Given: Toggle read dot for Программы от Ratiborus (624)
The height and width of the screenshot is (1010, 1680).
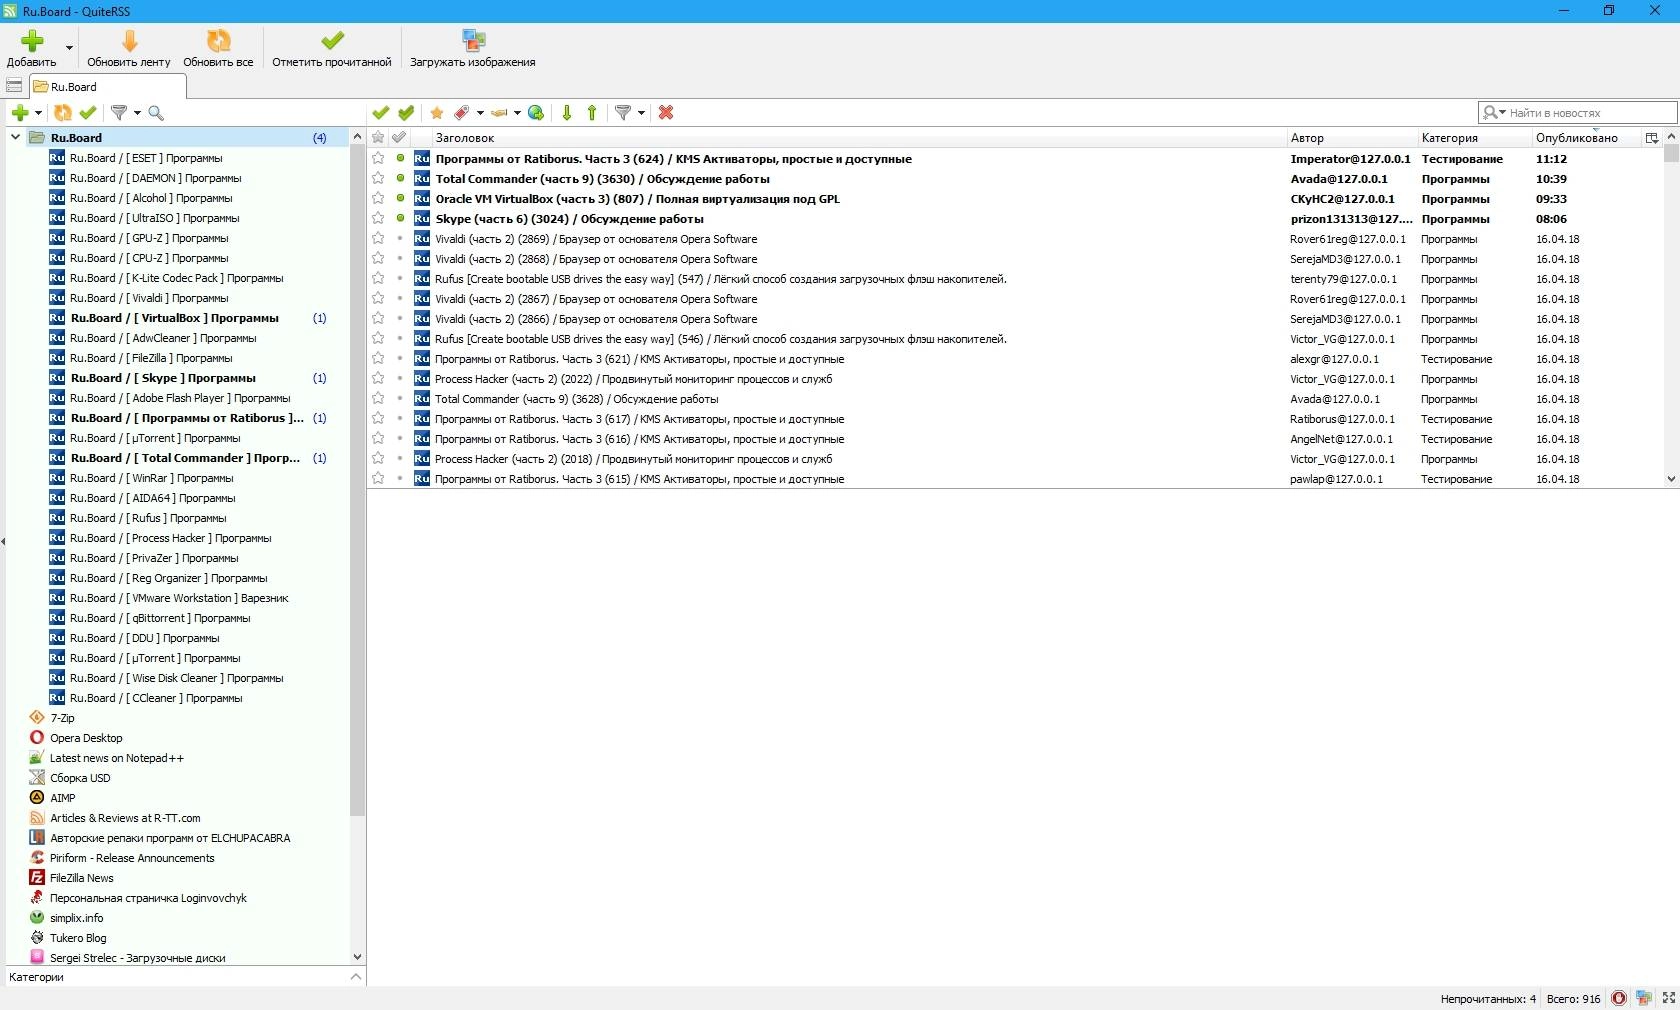Looking at the screenshot, I should (400, 158).
